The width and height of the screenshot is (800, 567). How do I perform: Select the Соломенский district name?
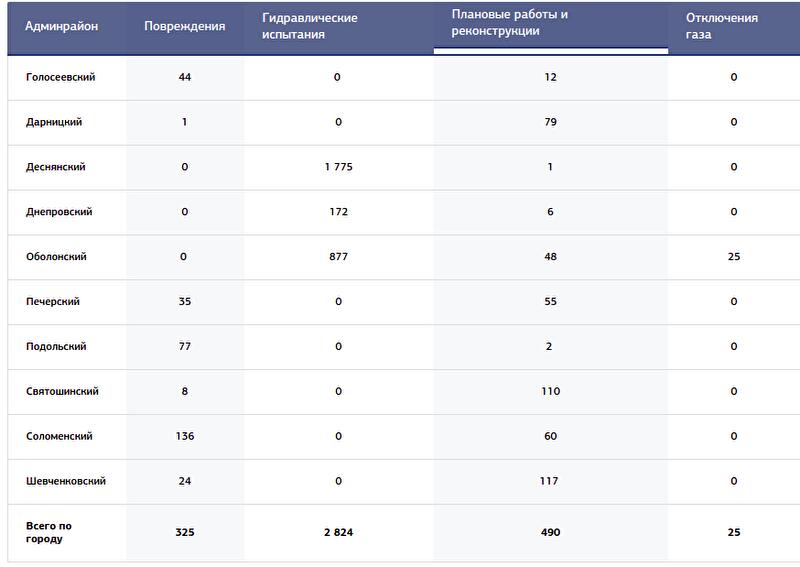59,437
